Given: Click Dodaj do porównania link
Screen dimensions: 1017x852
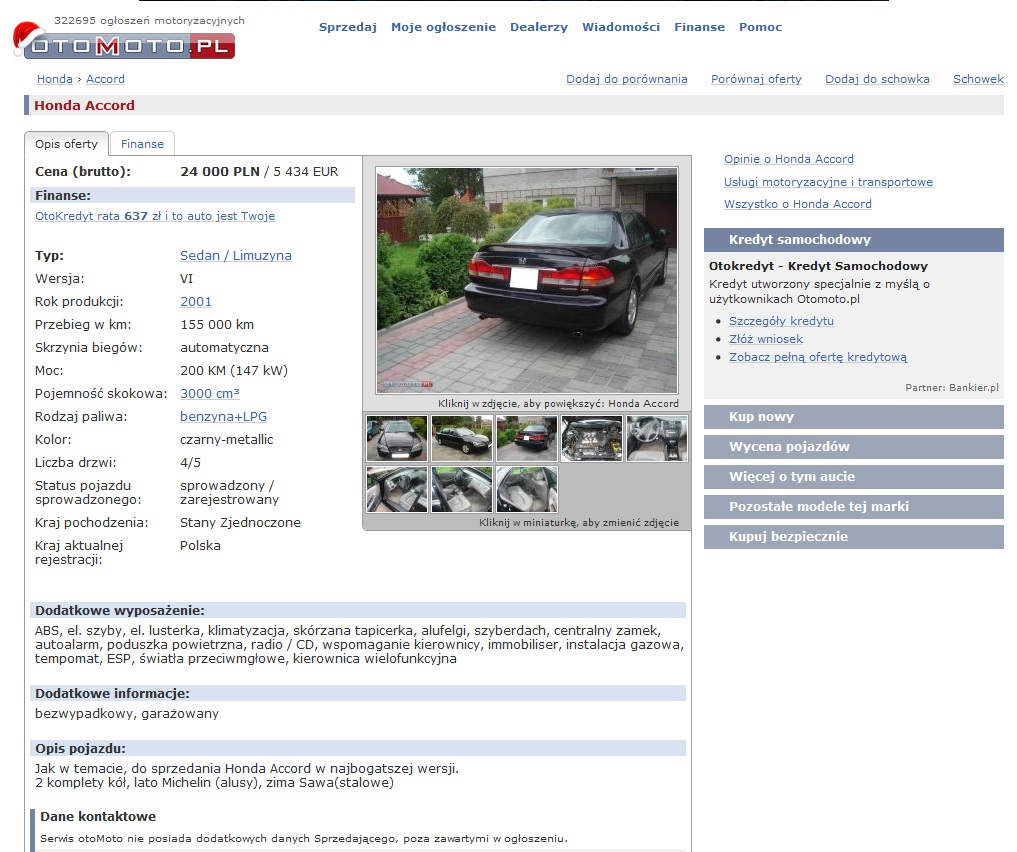Looking at the screenshot, I should click(x=627, y=78).
